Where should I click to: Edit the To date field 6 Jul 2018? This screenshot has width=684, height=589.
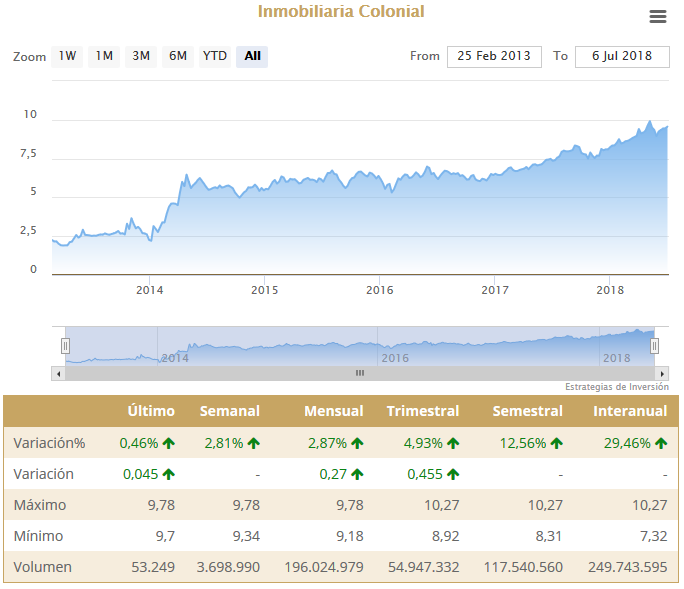coord(622,57)
